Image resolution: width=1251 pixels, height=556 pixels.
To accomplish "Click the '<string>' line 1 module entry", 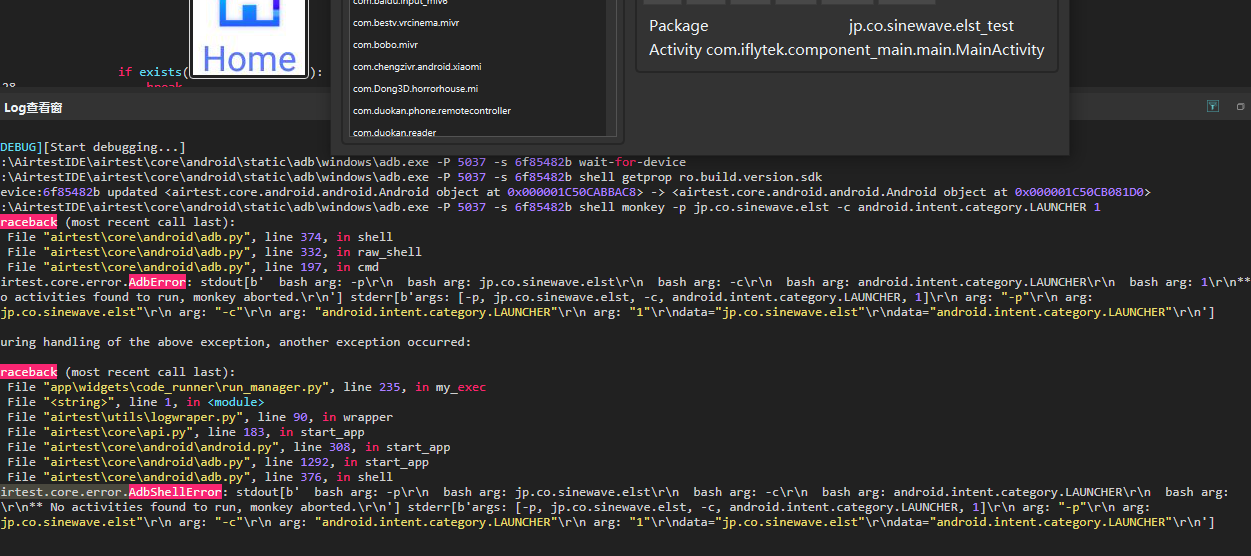I will (x=135, y=402).
